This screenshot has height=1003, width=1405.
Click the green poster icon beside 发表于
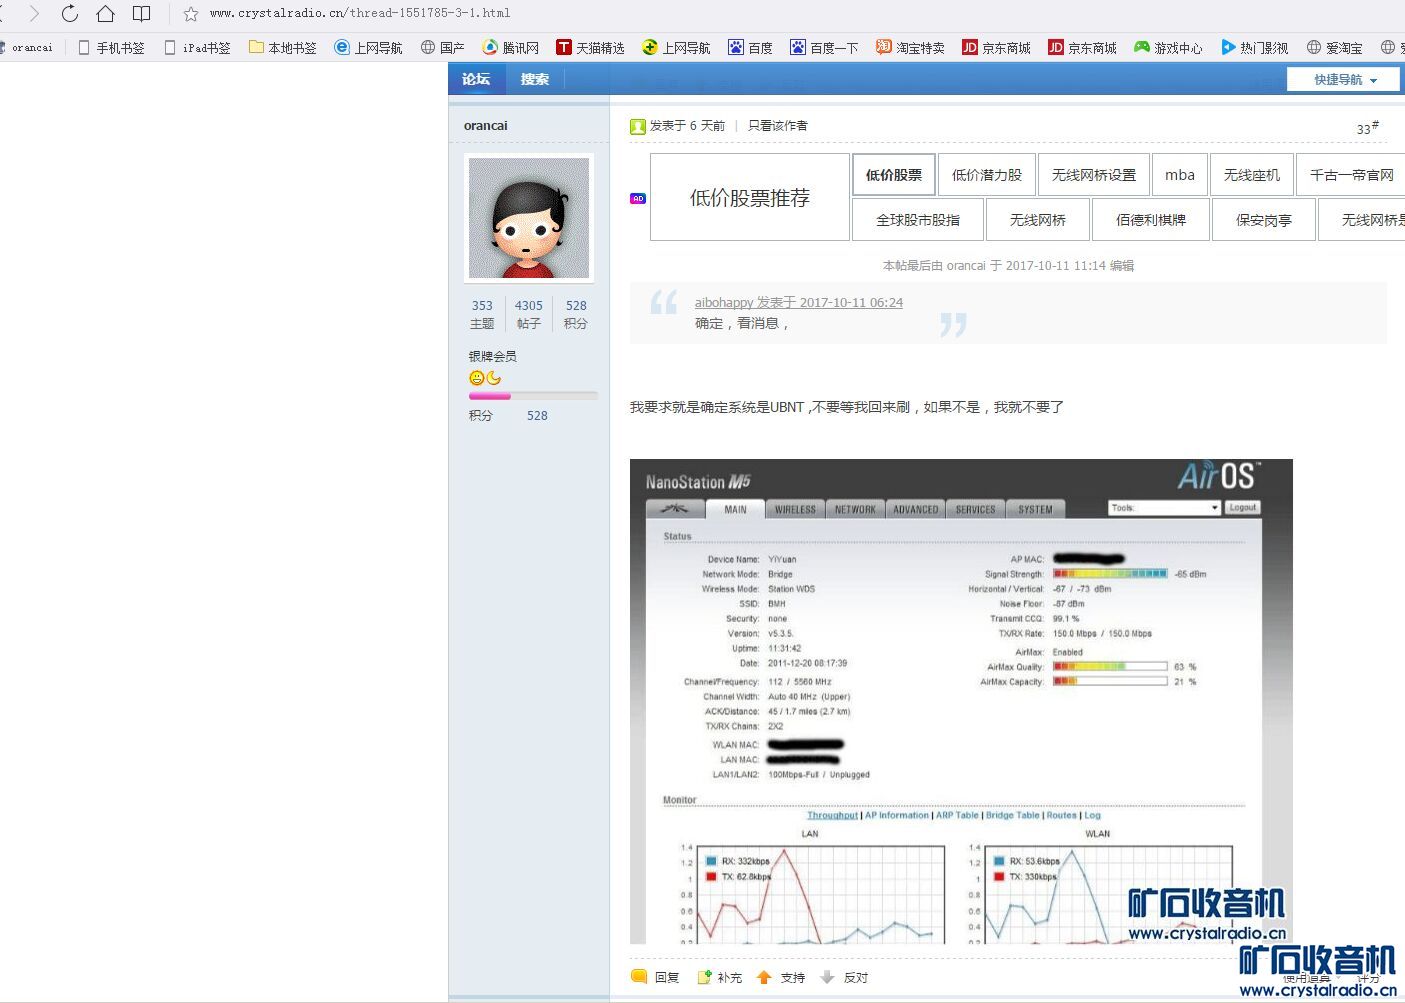pos(638,126)
